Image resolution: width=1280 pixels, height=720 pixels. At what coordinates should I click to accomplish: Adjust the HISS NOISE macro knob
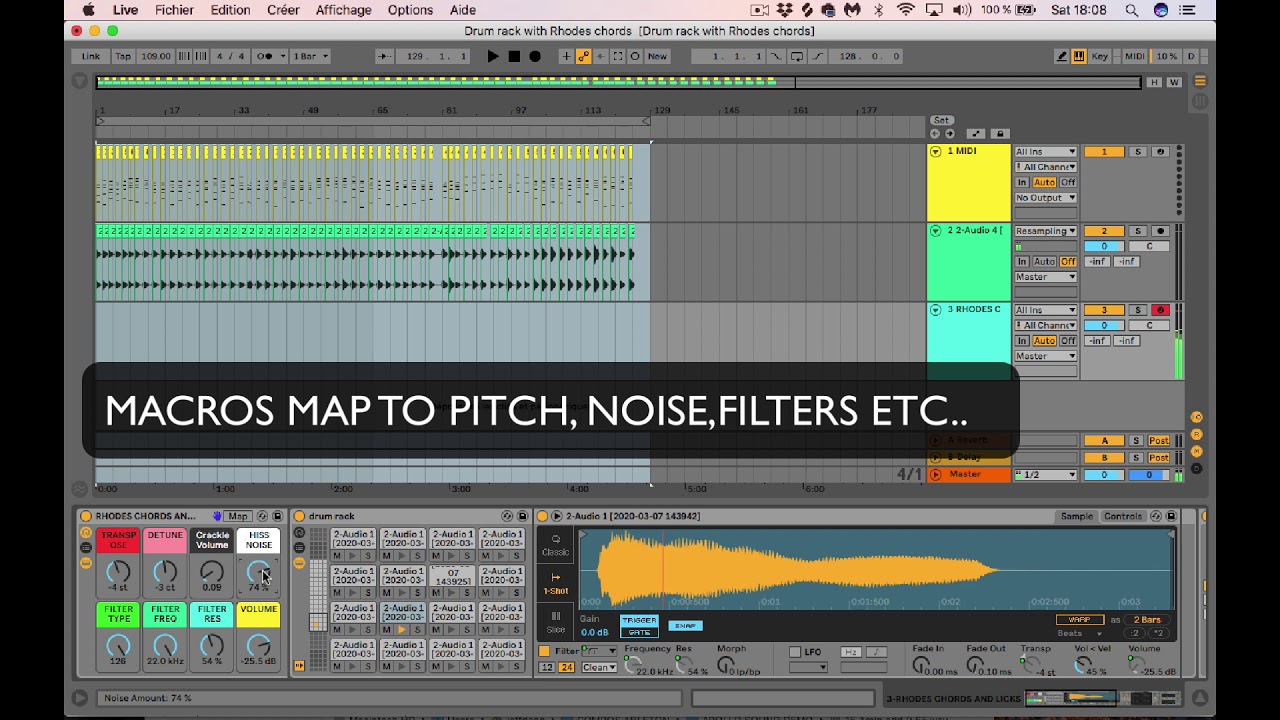pyautogui.click(x=258, y=572)
